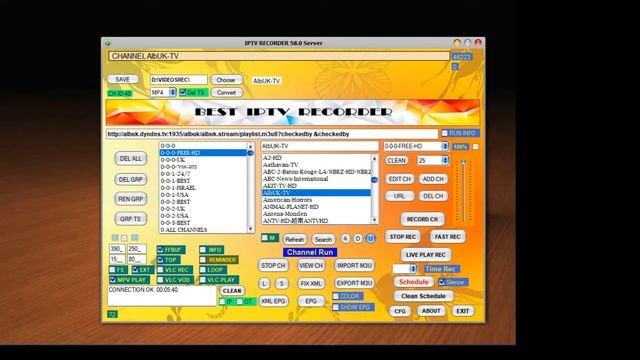Click the title bar app icon
Image resolution: width=640 pixels, height=360 pixels.
[108, 43]
